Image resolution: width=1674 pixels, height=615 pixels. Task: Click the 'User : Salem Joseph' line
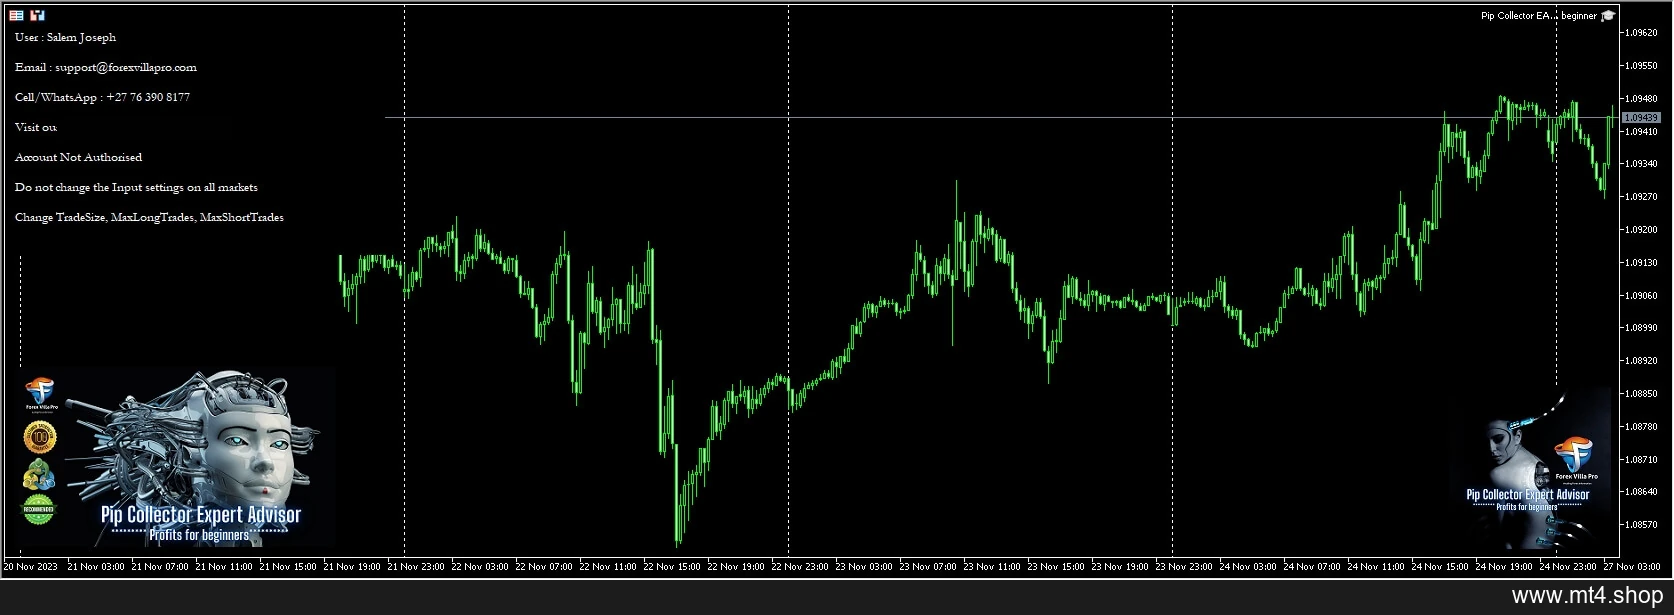[x=65, y=37]
